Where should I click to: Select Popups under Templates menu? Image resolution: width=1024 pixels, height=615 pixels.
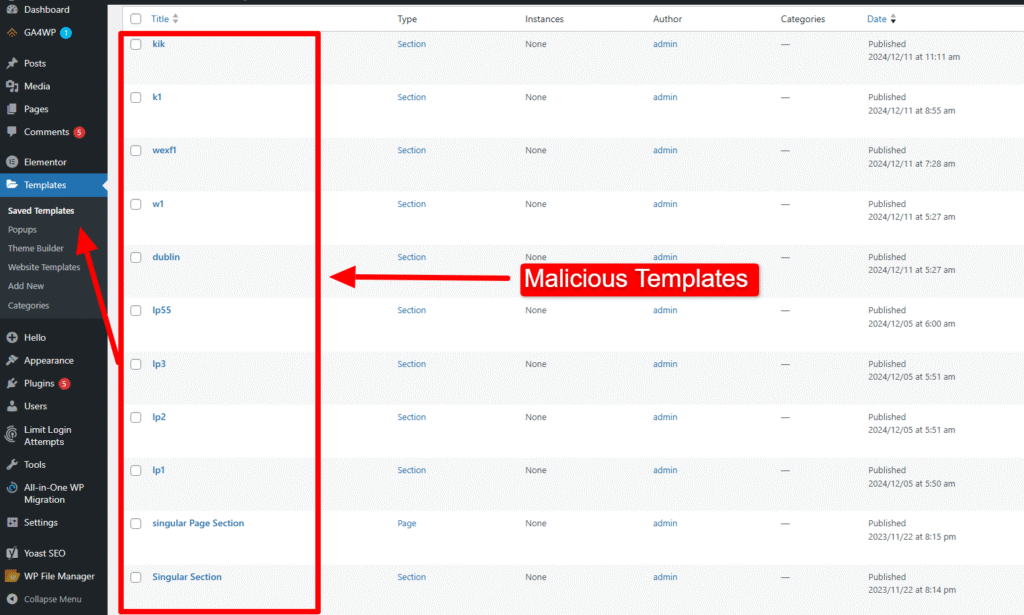pos(23,230)
